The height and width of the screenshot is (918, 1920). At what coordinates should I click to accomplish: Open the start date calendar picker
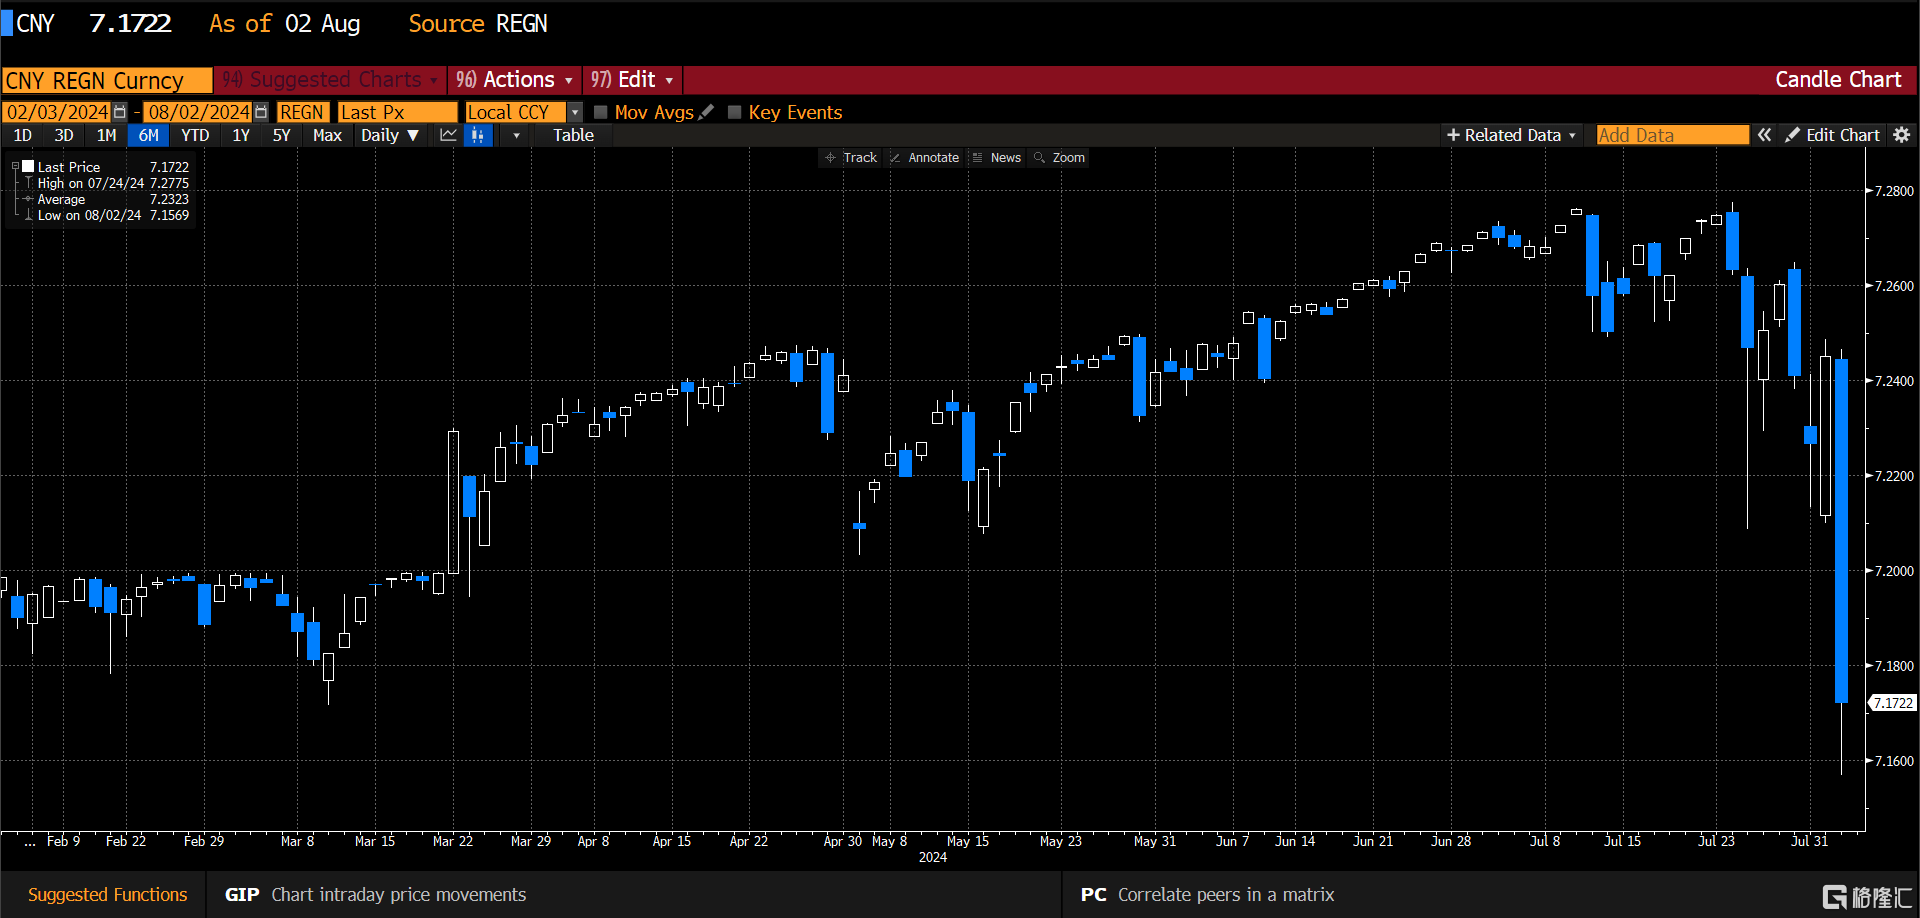click(120, 112)
